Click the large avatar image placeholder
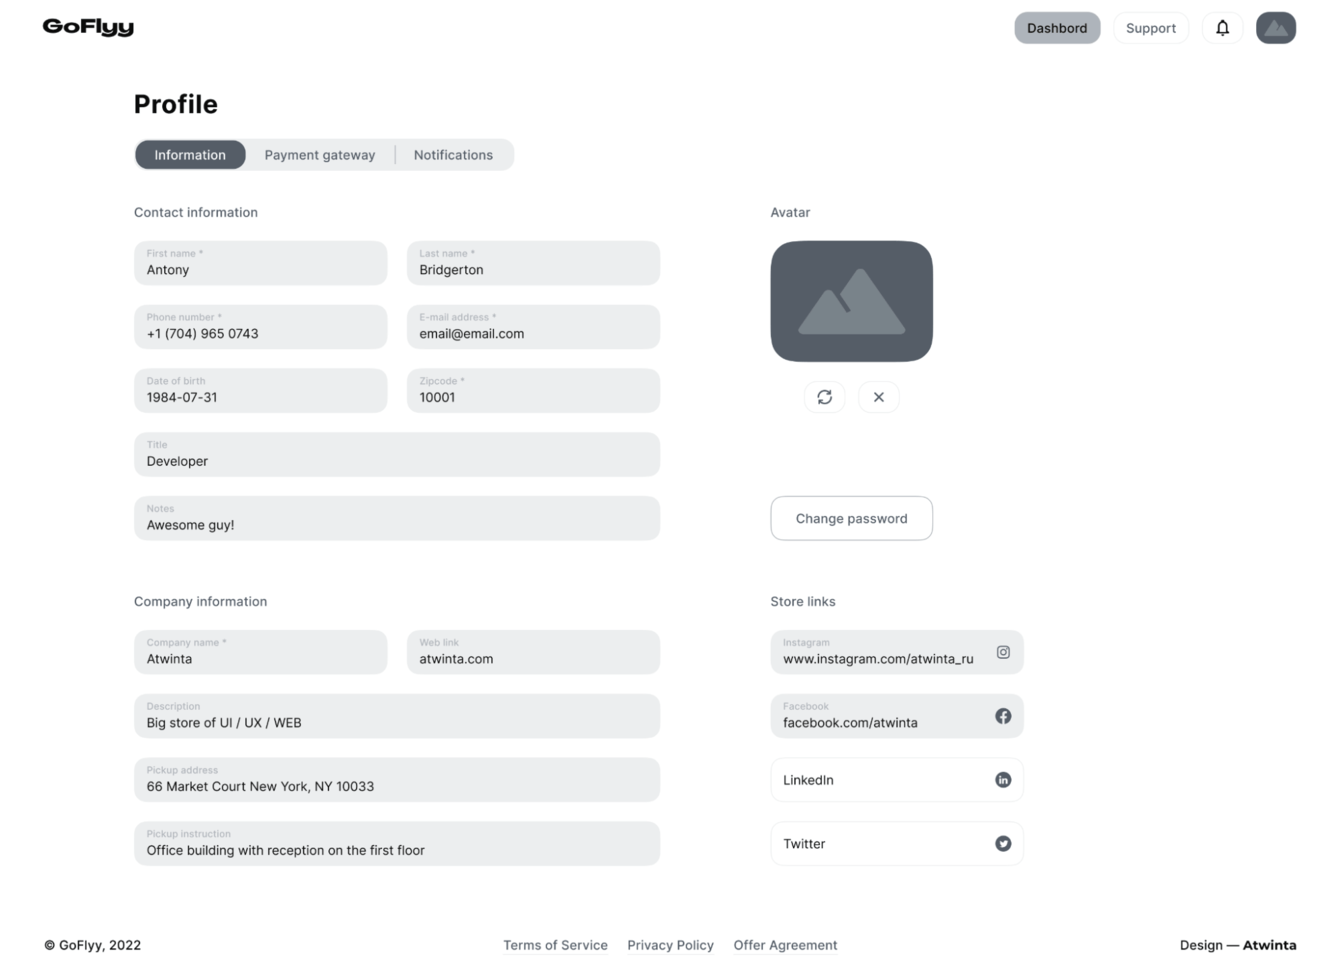Viewport: 1340px width, 973px height. click(x=852, y=301)
